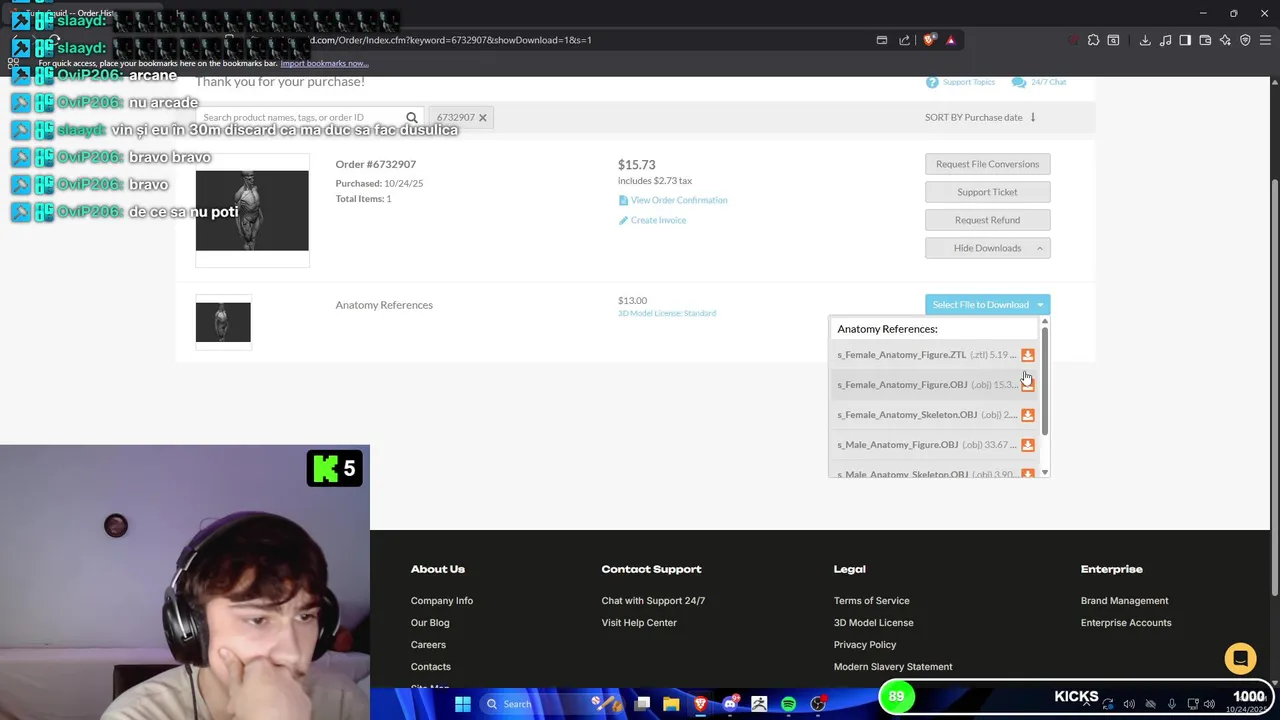Open Modern Slavery Statement footer link
The height and width of the screenshot is (720, 1280).
[893, 667]
